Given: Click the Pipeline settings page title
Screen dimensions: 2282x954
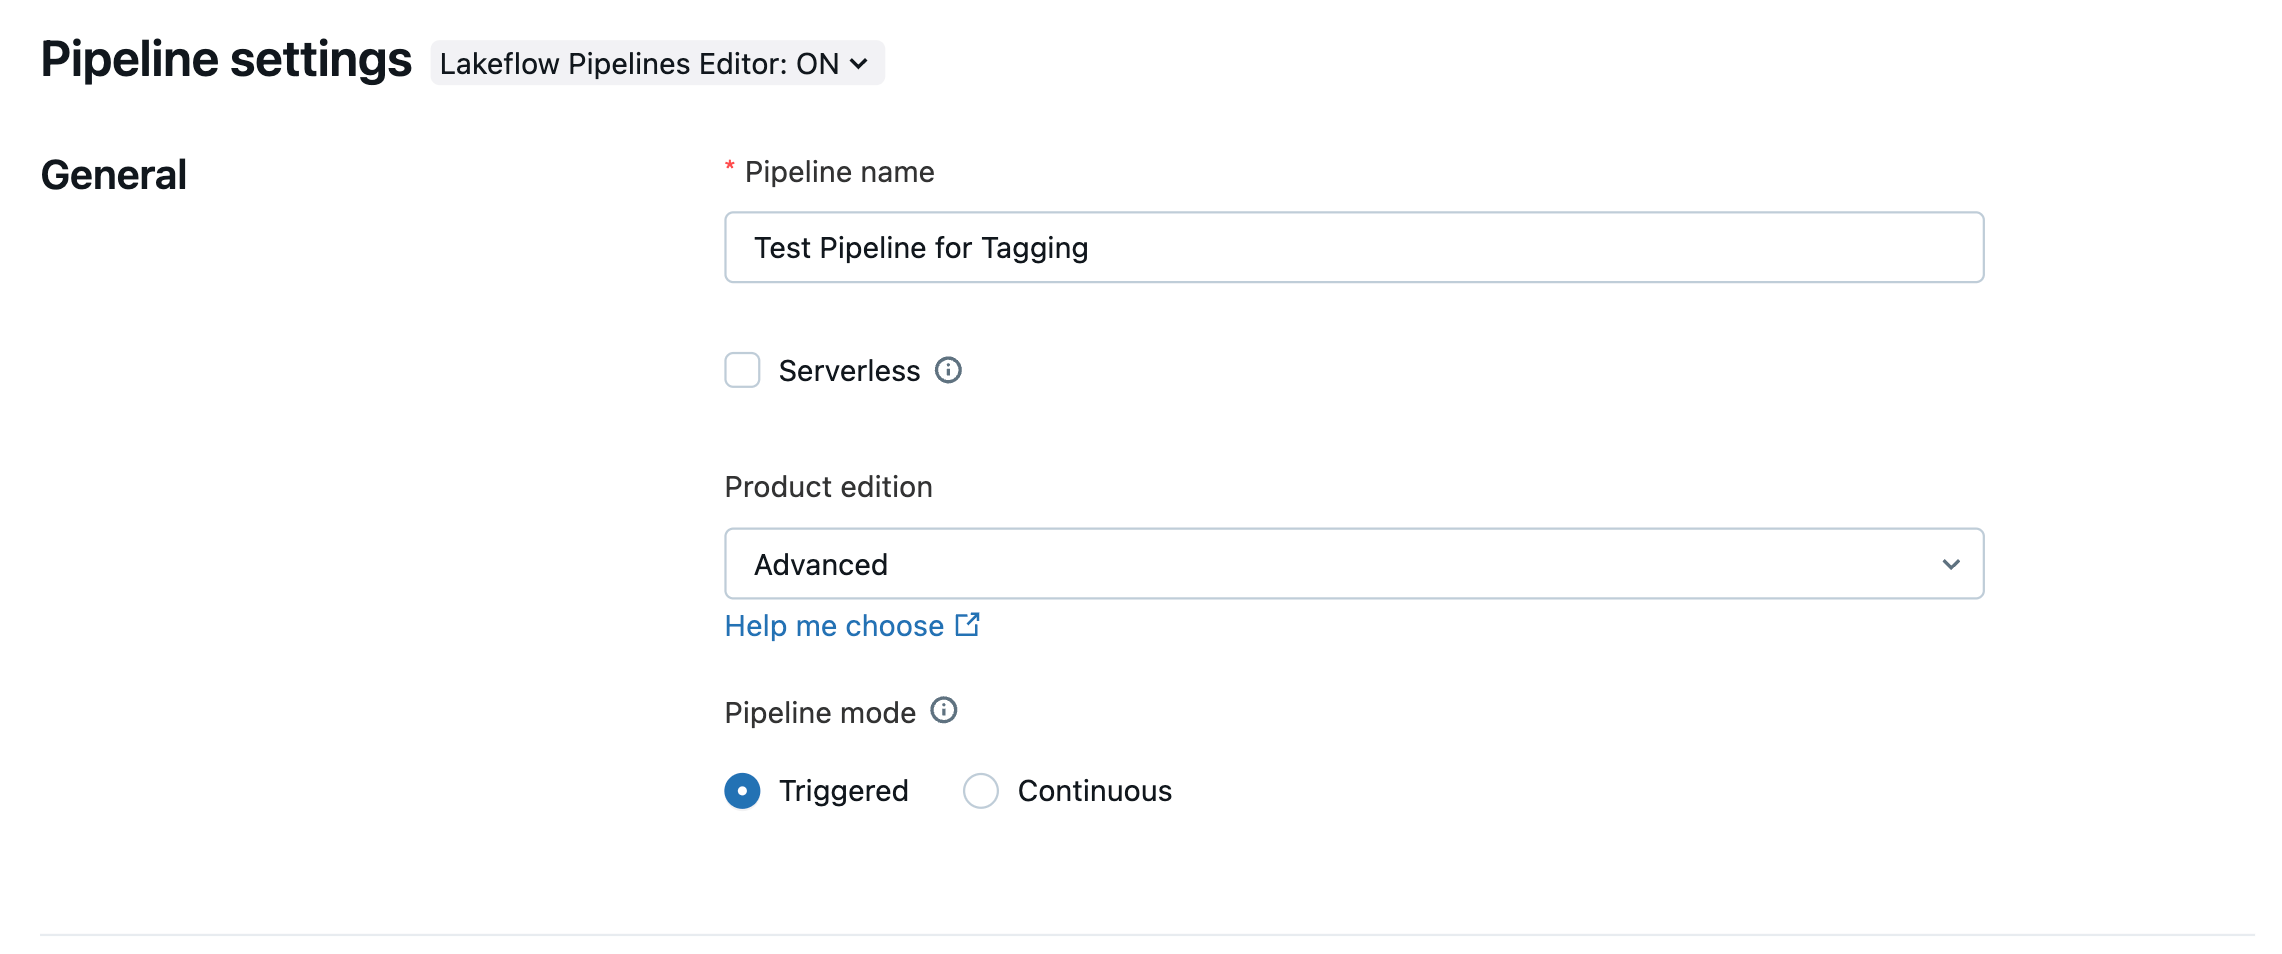Looking at the screenshot, I should click(x=226, y=60).
